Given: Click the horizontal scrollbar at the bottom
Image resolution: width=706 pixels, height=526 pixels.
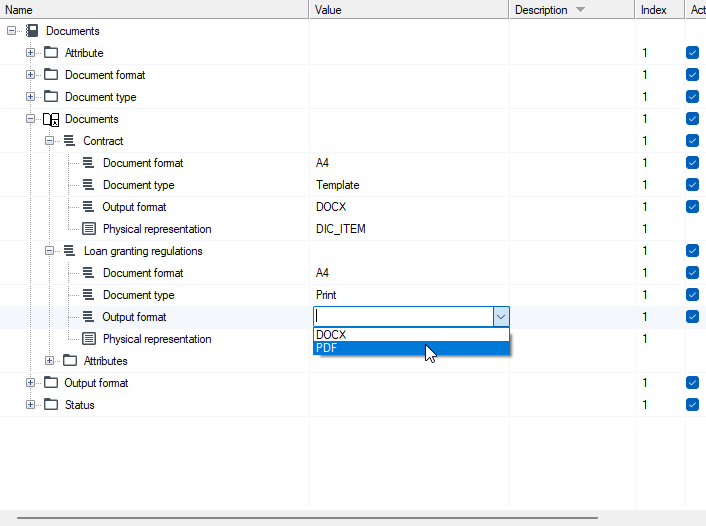Looking at the screenshot, I should click(x=308, y=518).
